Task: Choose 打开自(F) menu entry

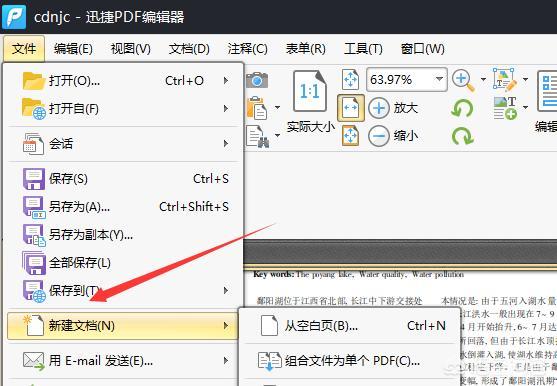Action: [123, 108]
